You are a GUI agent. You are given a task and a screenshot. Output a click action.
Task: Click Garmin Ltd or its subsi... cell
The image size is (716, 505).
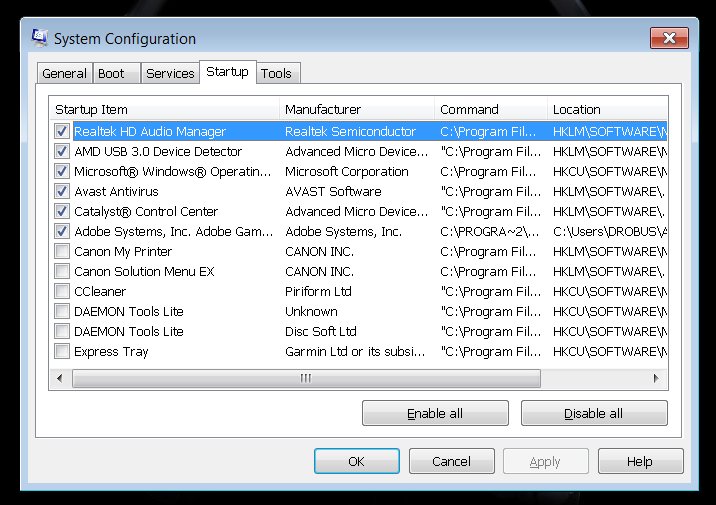355,351
